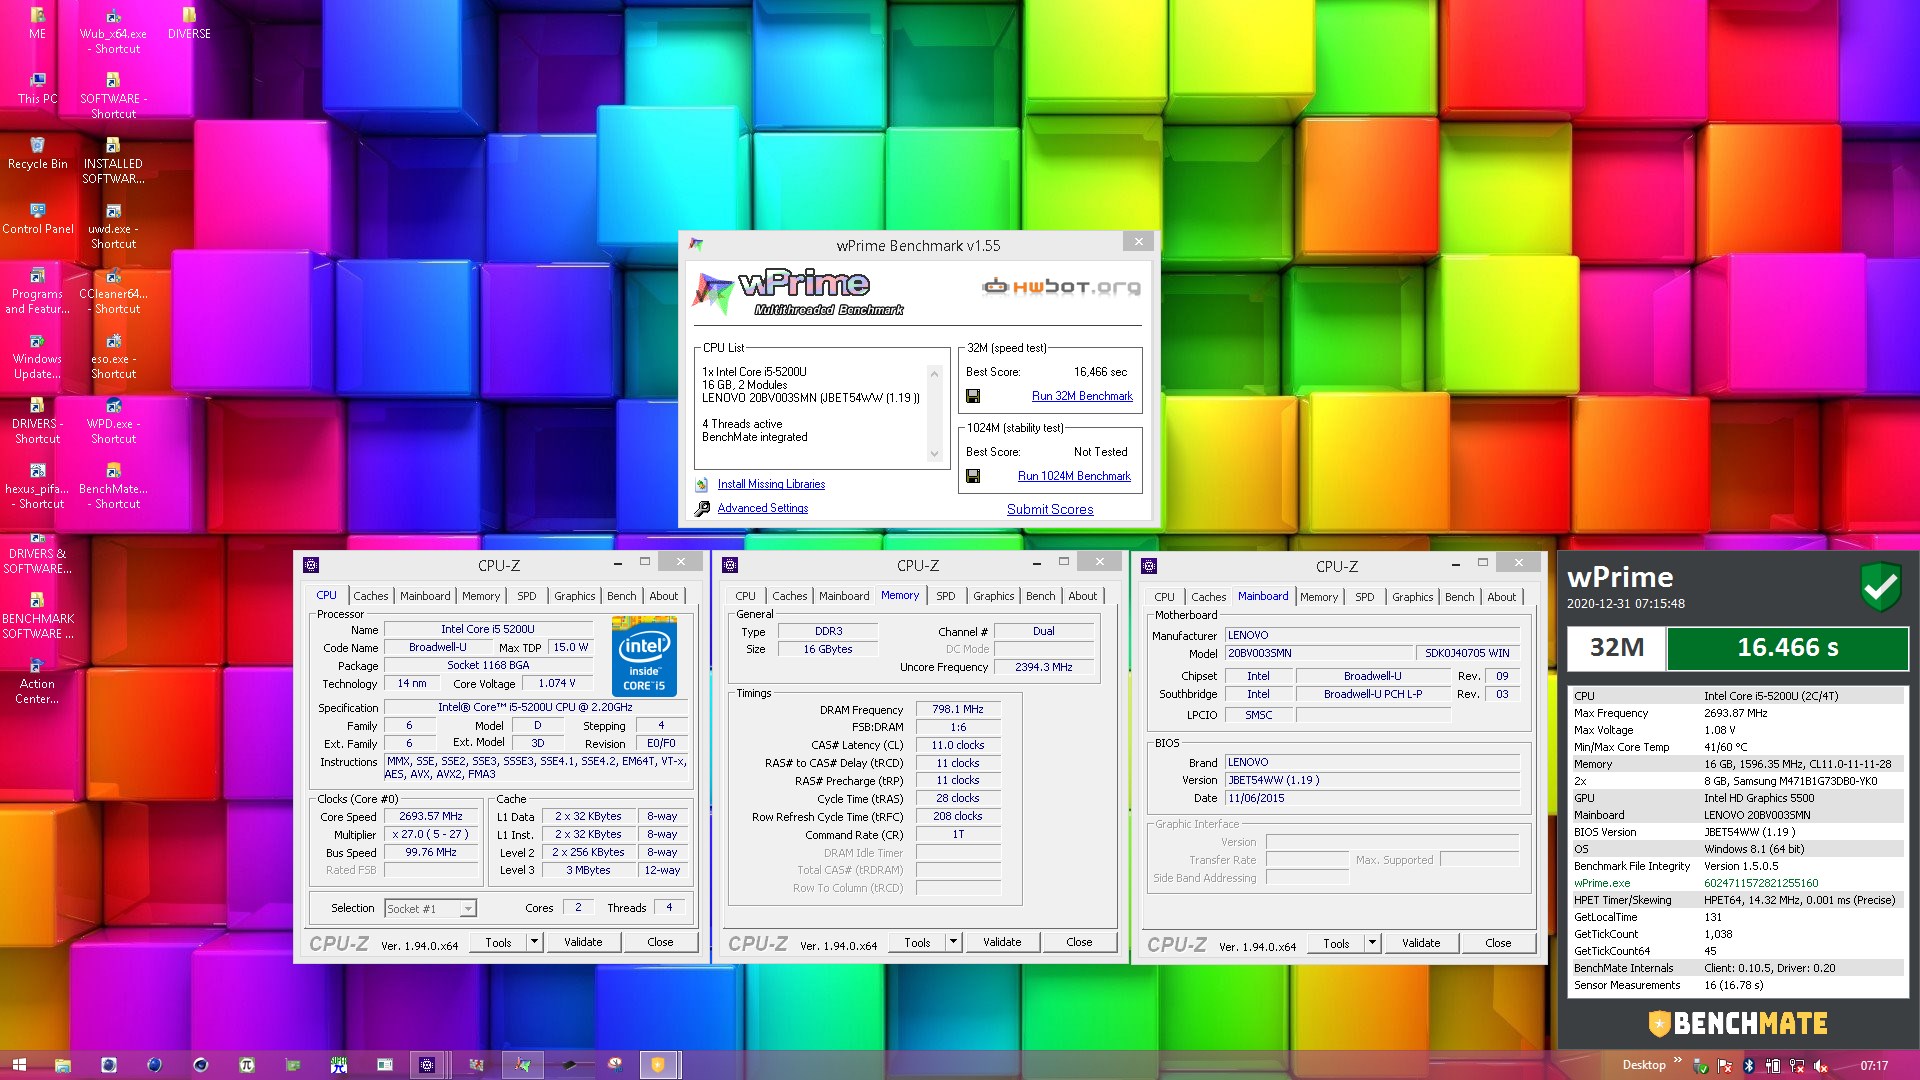Screen dimensions: 1920x1080
Task: Click the save icon beside Run 32M Benchmark
Action: pos(973,396)
